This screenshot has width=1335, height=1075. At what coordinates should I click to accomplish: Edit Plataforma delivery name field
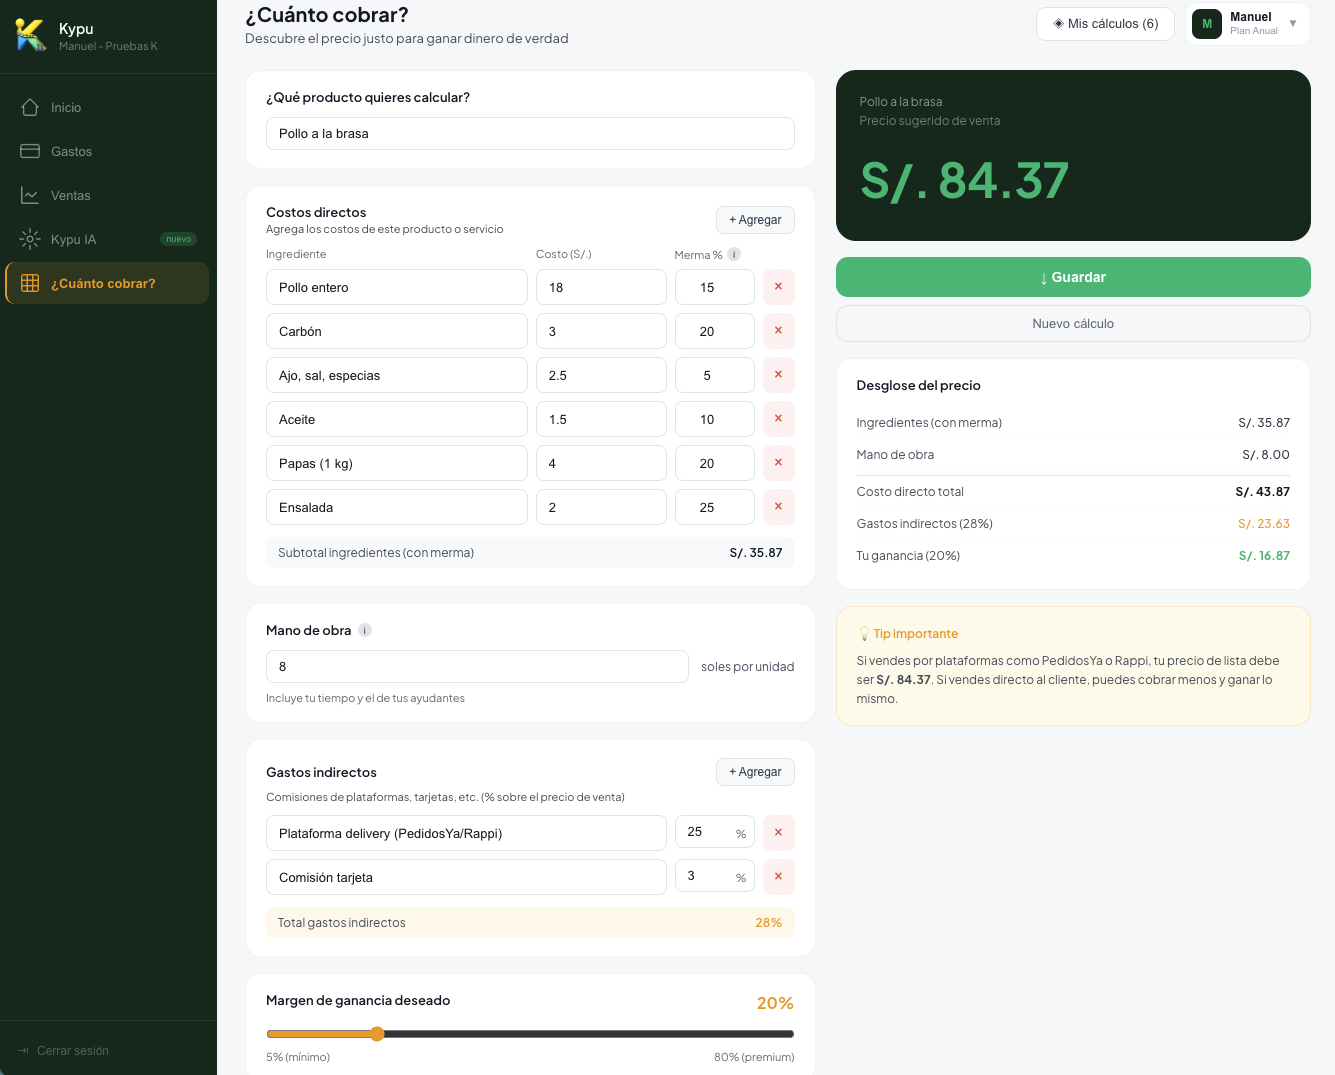[466, 833]
